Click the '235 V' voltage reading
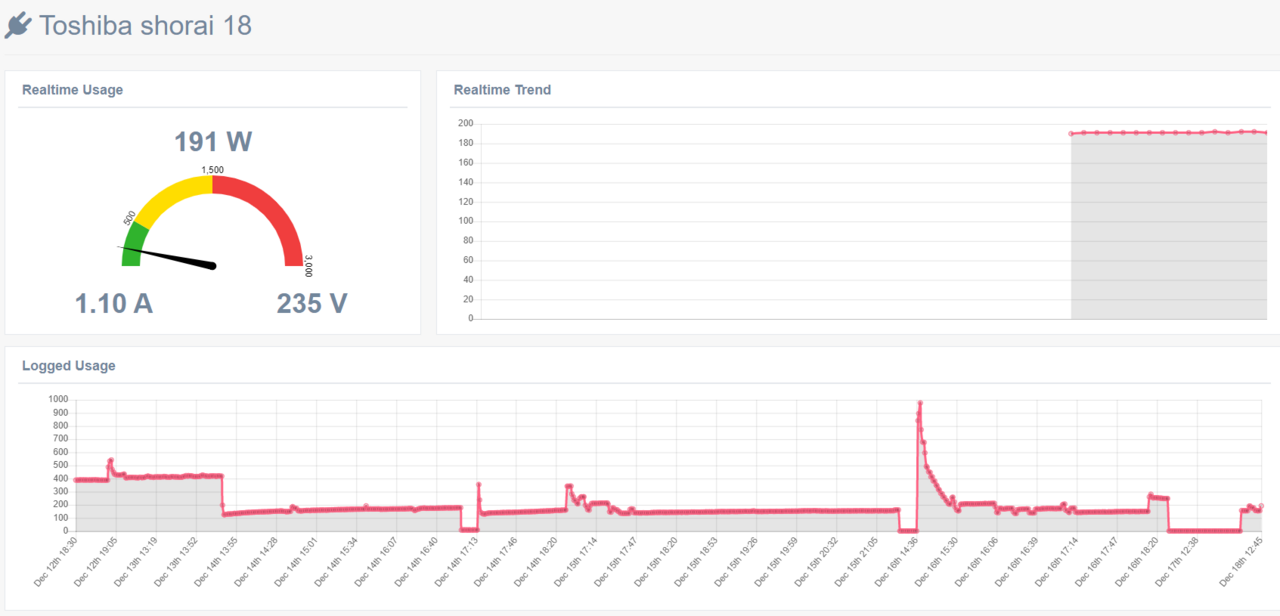 pos(312,303)
